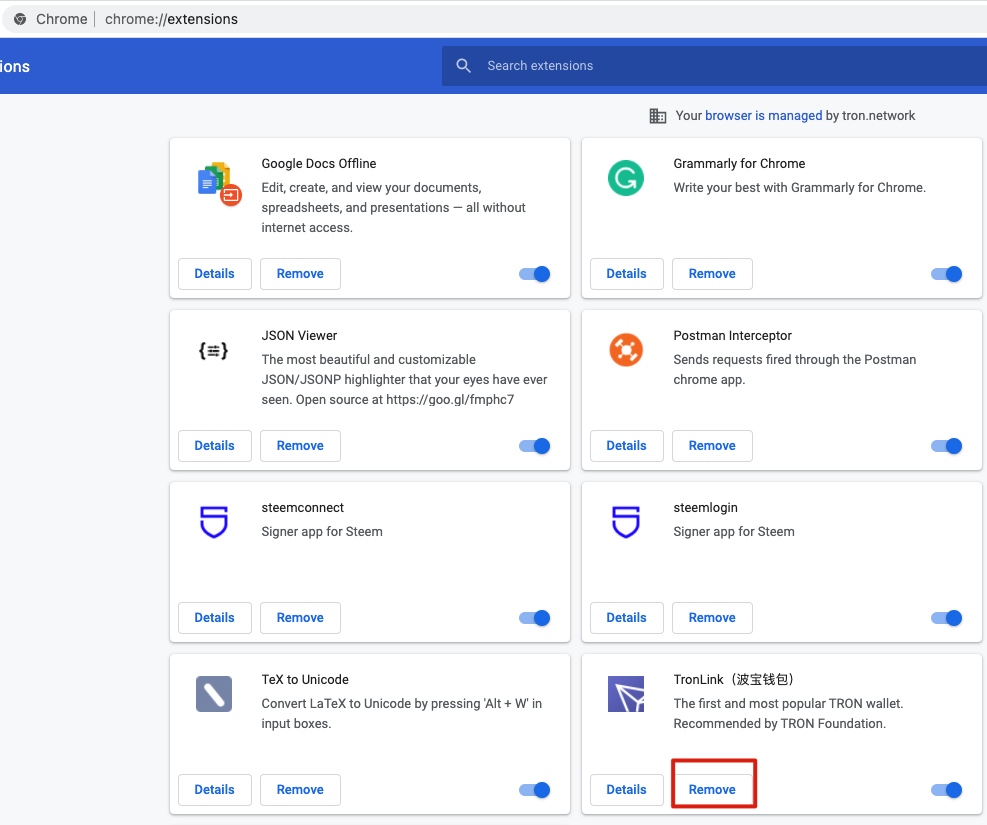Open Details for Google Docs Offline

[215, 274]
